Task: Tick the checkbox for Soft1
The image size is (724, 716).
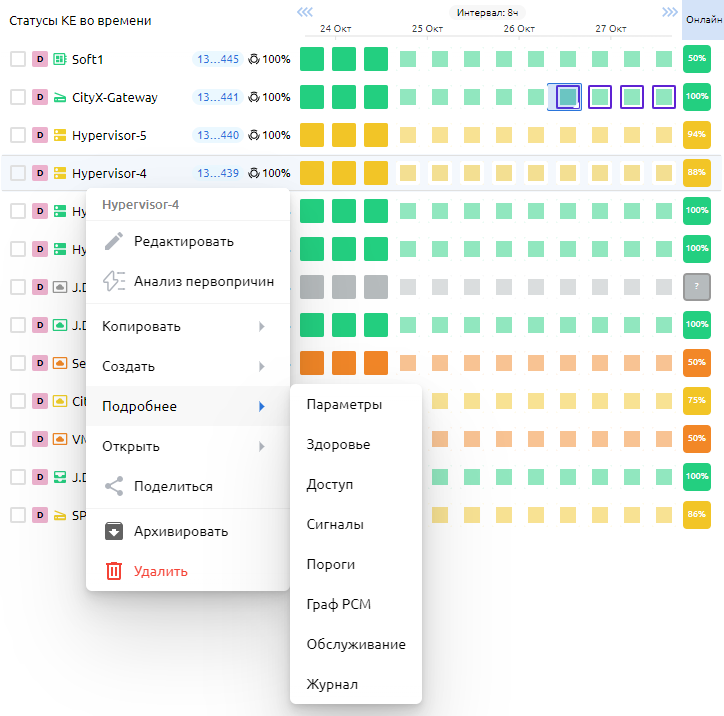Action: (x=18, y=59)
